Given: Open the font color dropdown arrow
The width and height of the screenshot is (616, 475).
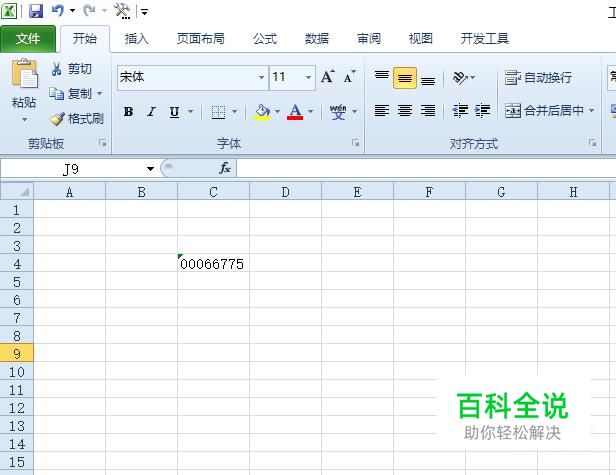Looking at the screenshot, I should pos(310,112).
